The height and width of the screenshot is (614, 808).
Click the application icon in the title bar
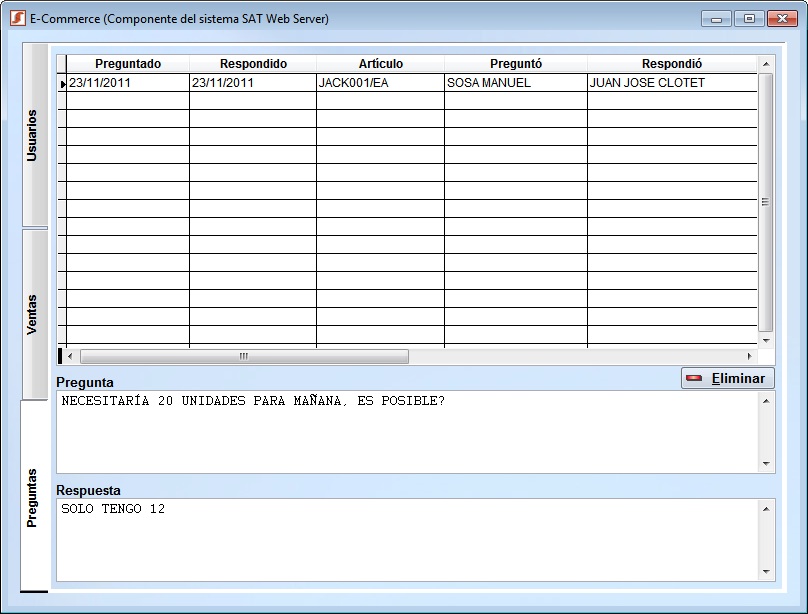(x=17, y=19)
